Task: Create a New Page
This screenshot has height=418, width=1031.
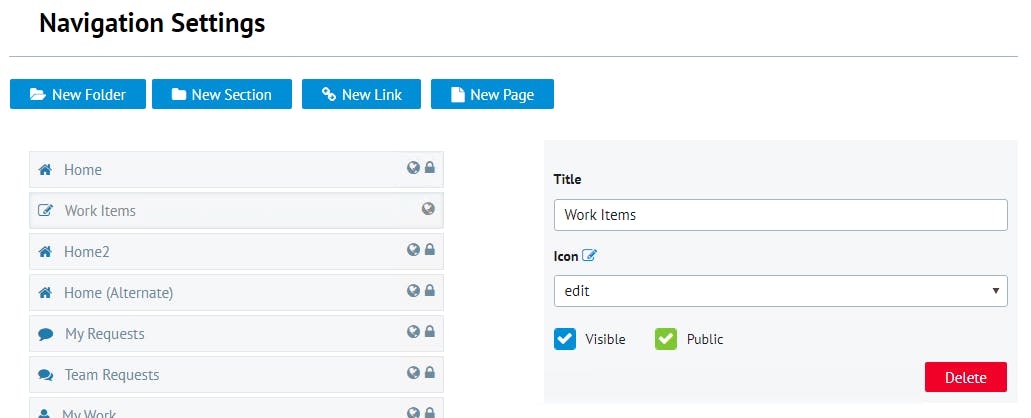Action: click(492, 95)
